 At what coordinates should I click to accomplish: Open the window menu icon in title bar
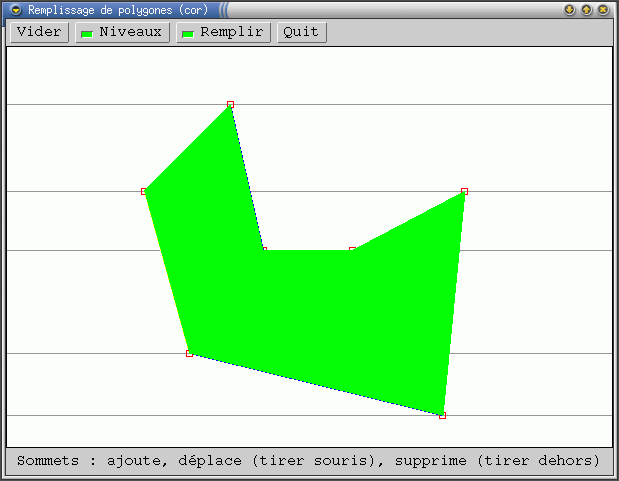pos(16,9)
